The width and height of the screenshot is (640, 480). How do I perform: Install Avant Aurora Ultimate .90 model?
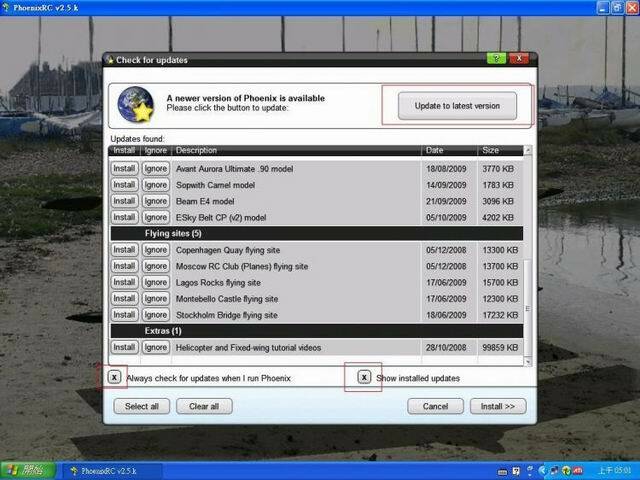click(124, 169)
